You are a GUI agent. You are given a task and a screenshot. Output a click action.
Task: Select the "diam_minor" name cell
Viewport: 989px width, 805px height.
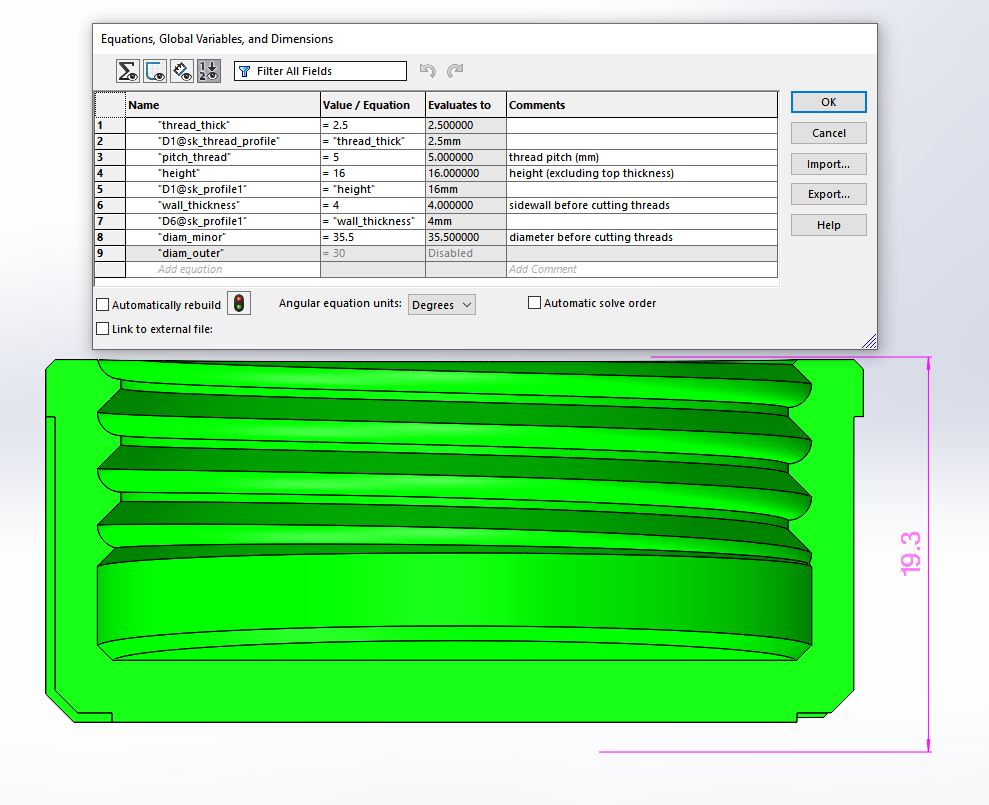tap(223, 237)
